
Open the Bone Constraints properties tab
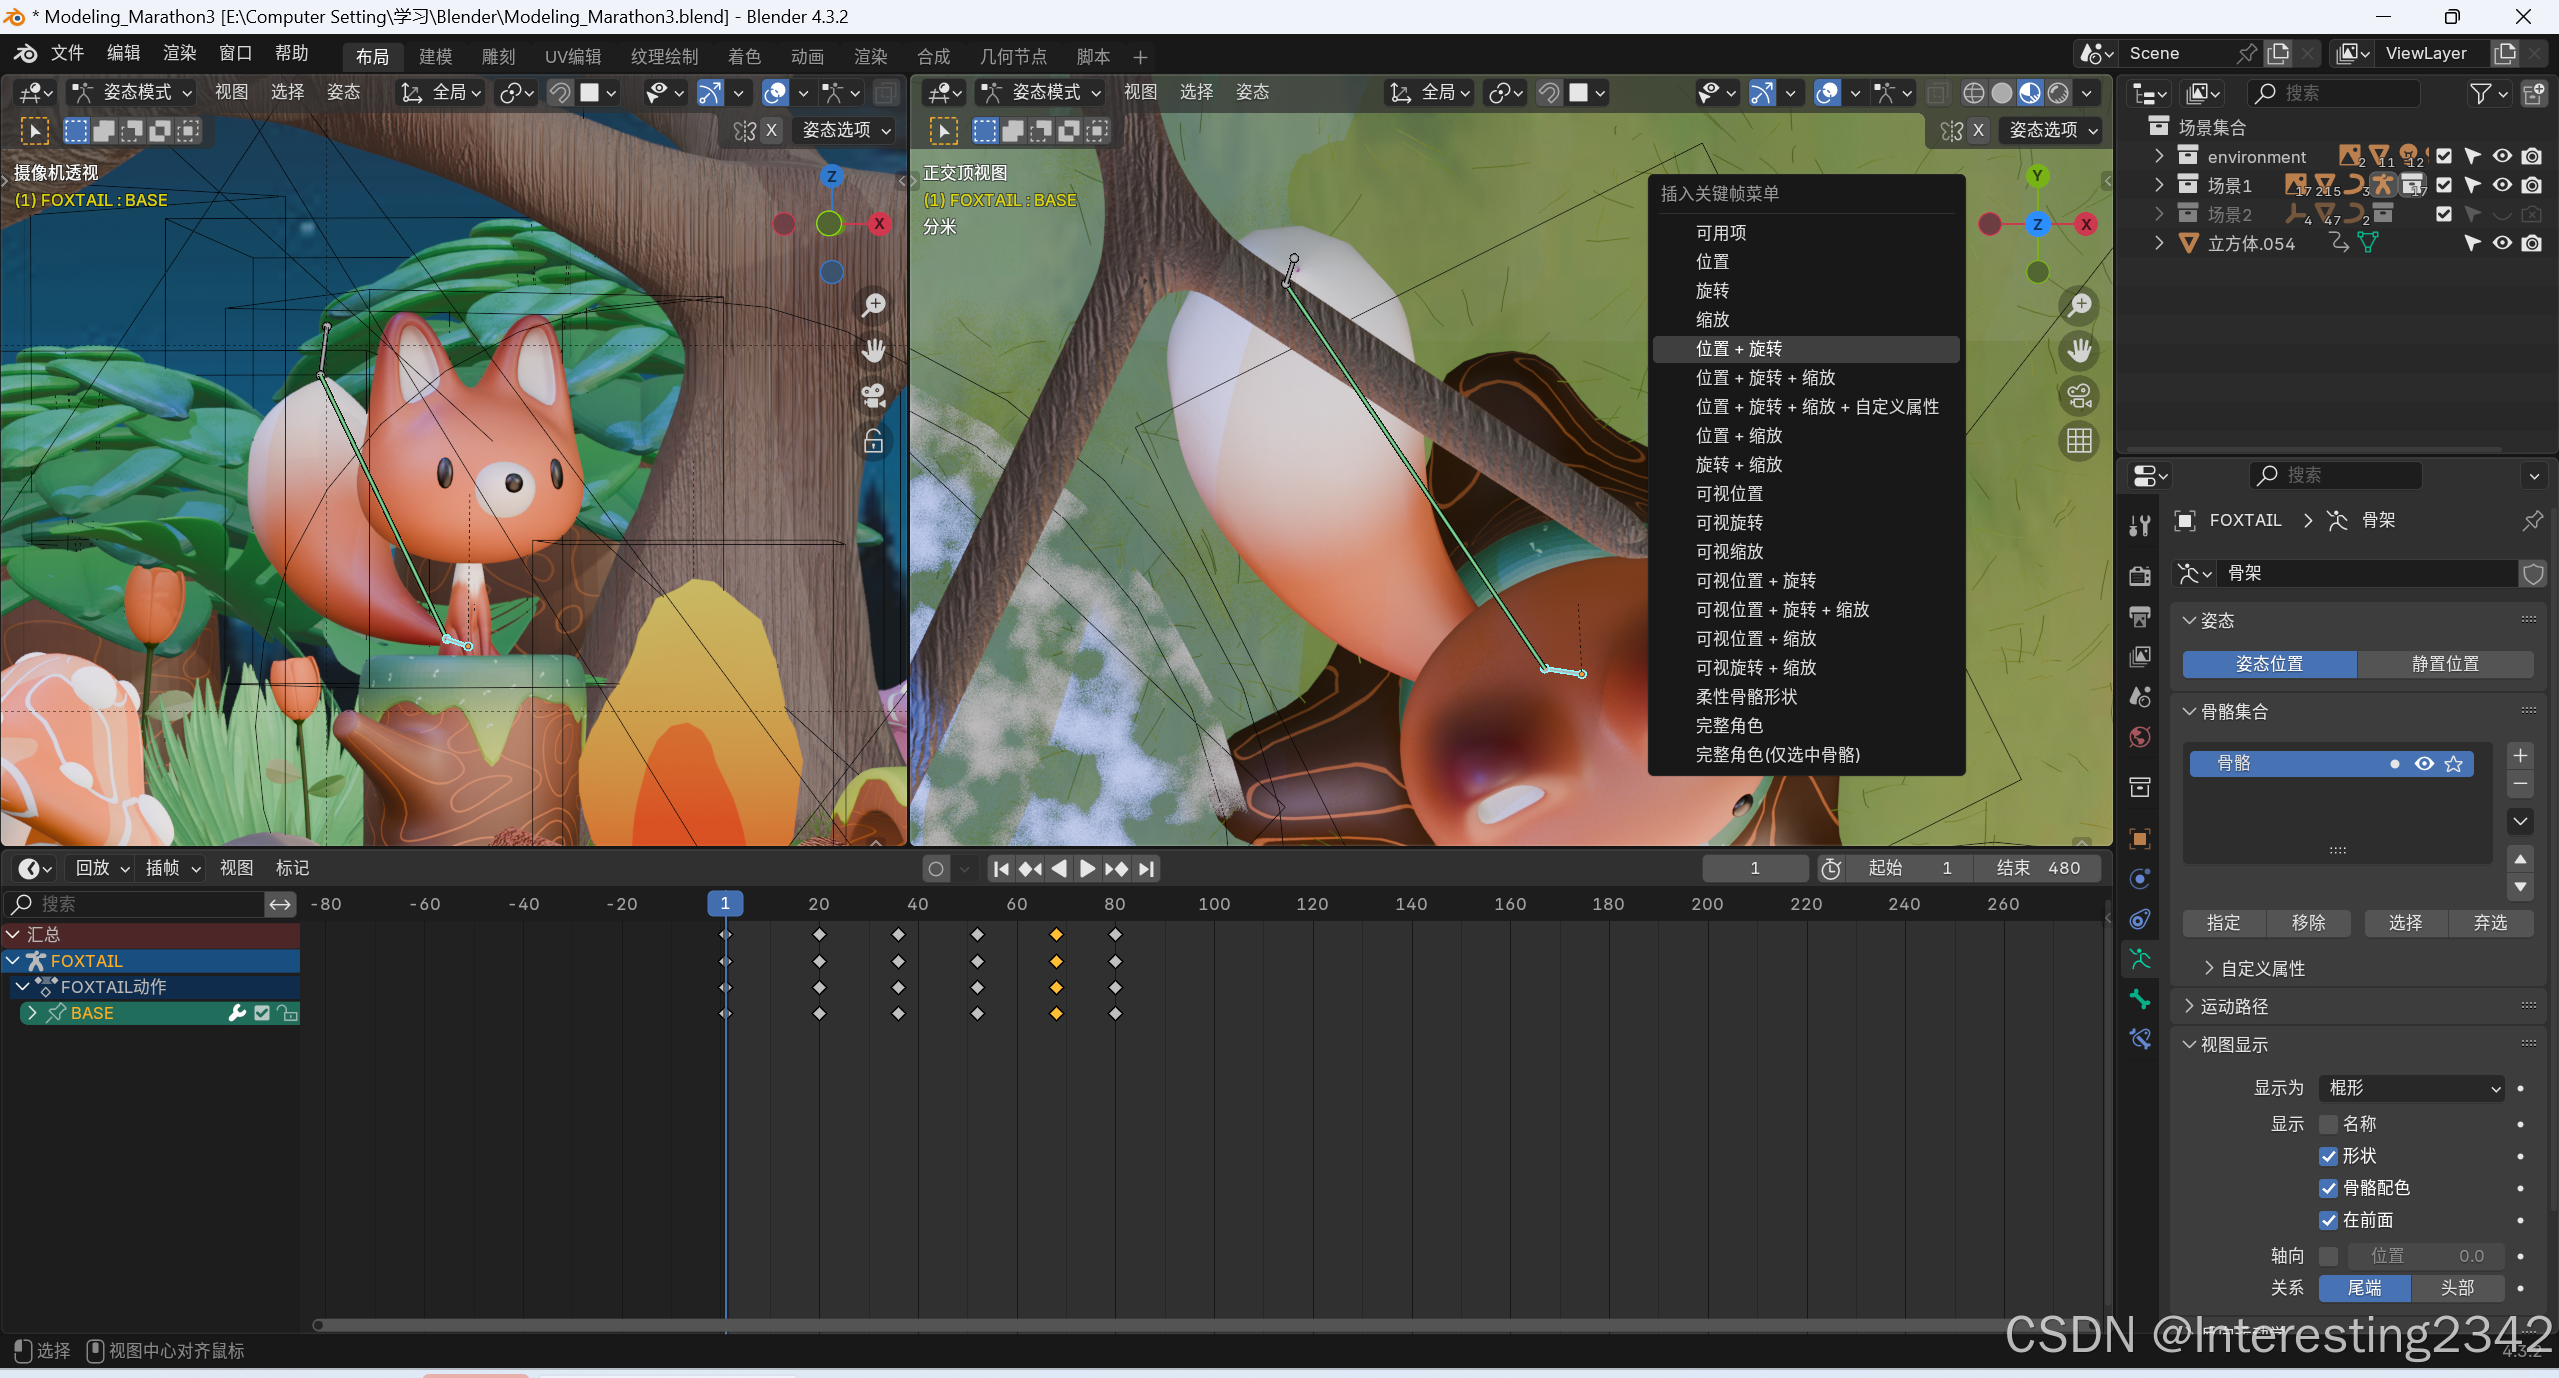[2140, 1039]
